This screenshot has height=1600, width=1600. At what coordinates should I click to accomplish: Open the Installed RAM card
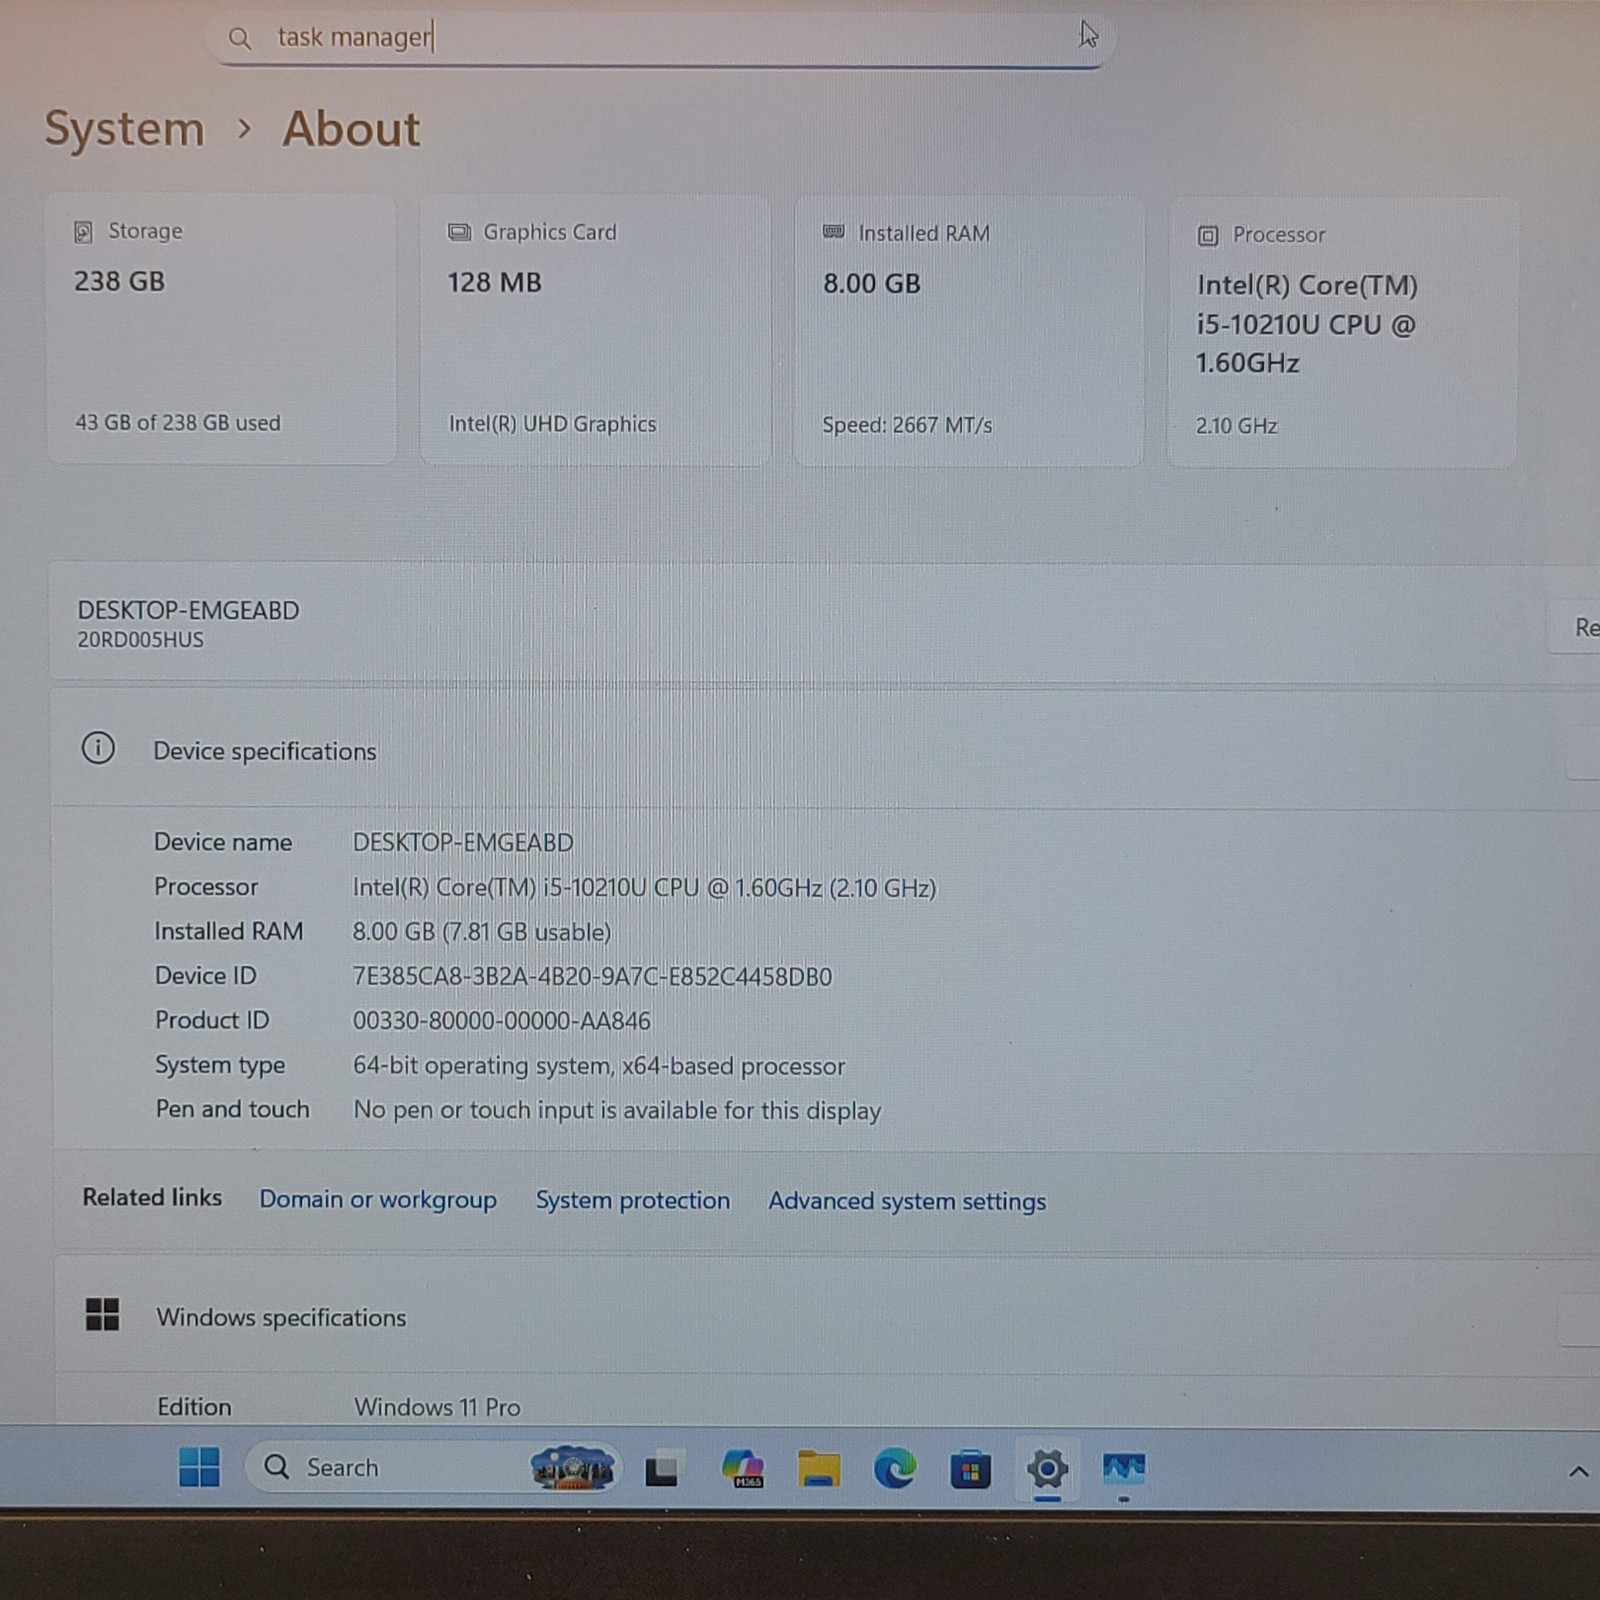tap(969, 331)
